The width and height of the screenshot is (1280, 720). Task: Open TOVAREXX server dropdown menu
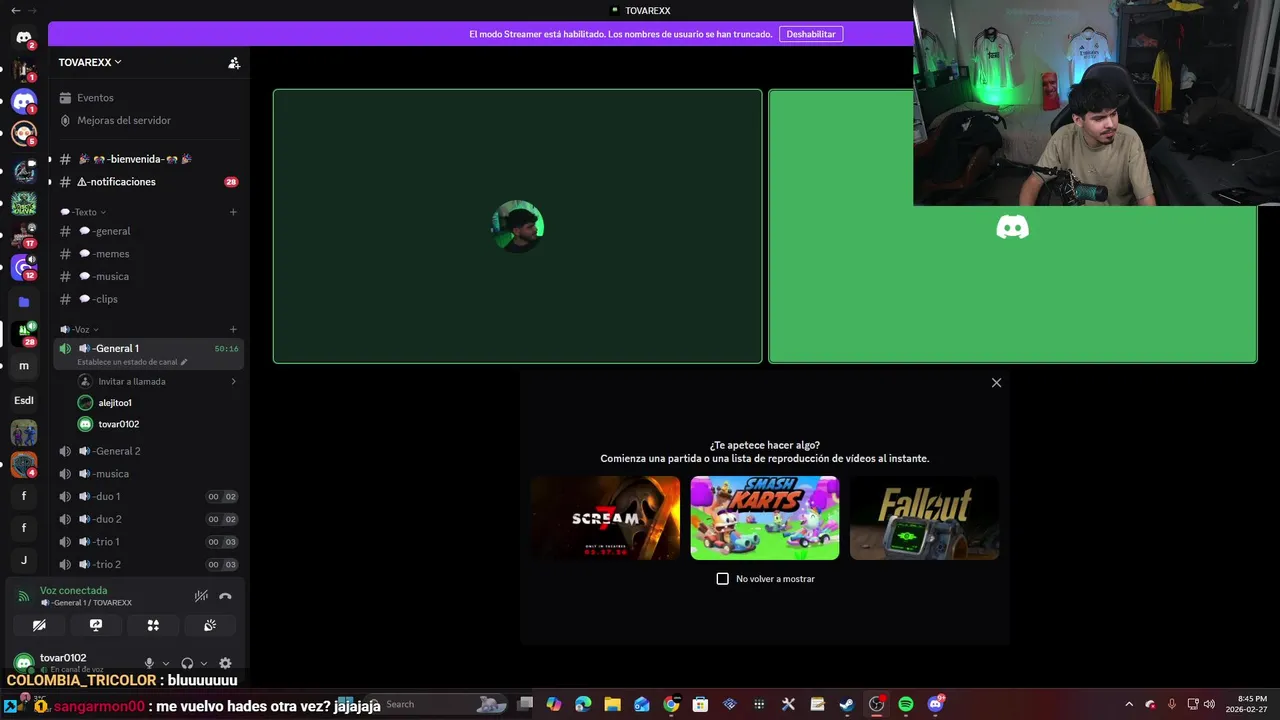(90, 62)
